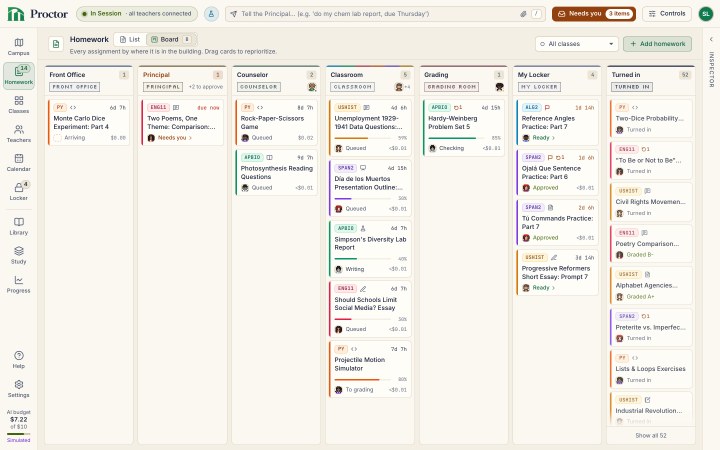Open the All classes dropdown
The width and height of the screenshot is (720, 450).
coord(576,44)
